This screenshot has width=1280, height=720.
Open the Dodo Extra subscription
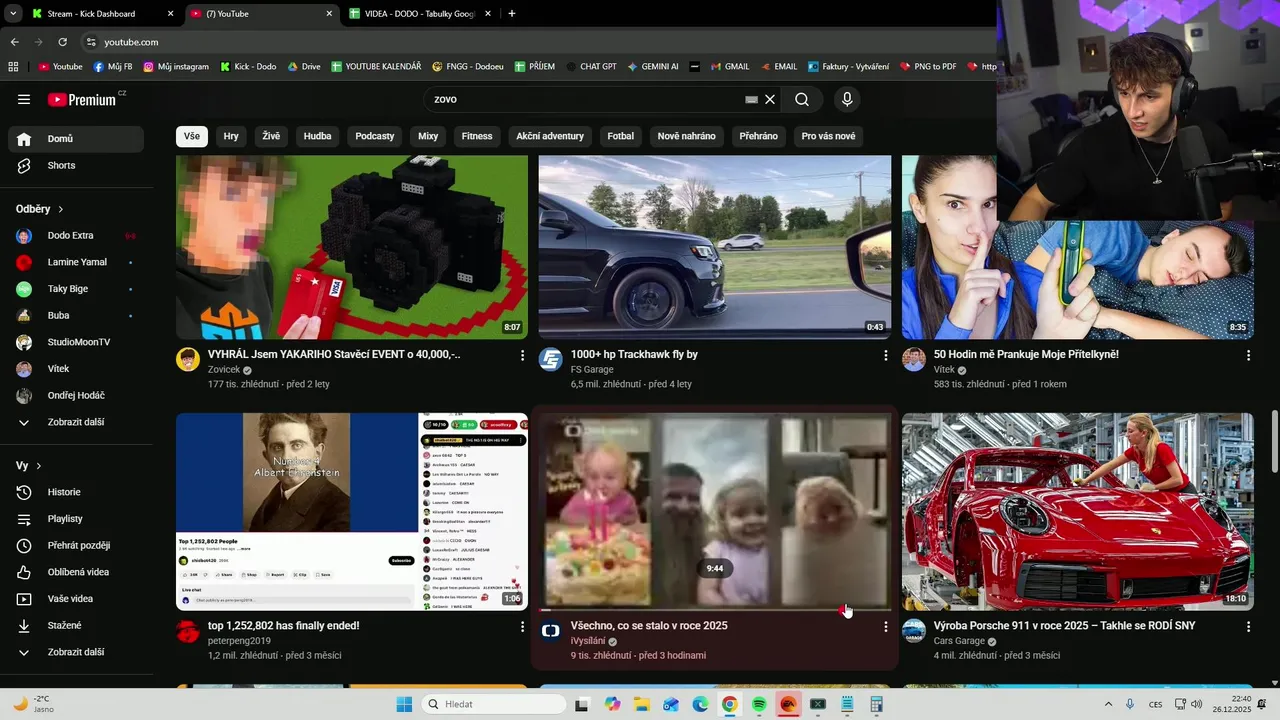(x=76, y=236)
